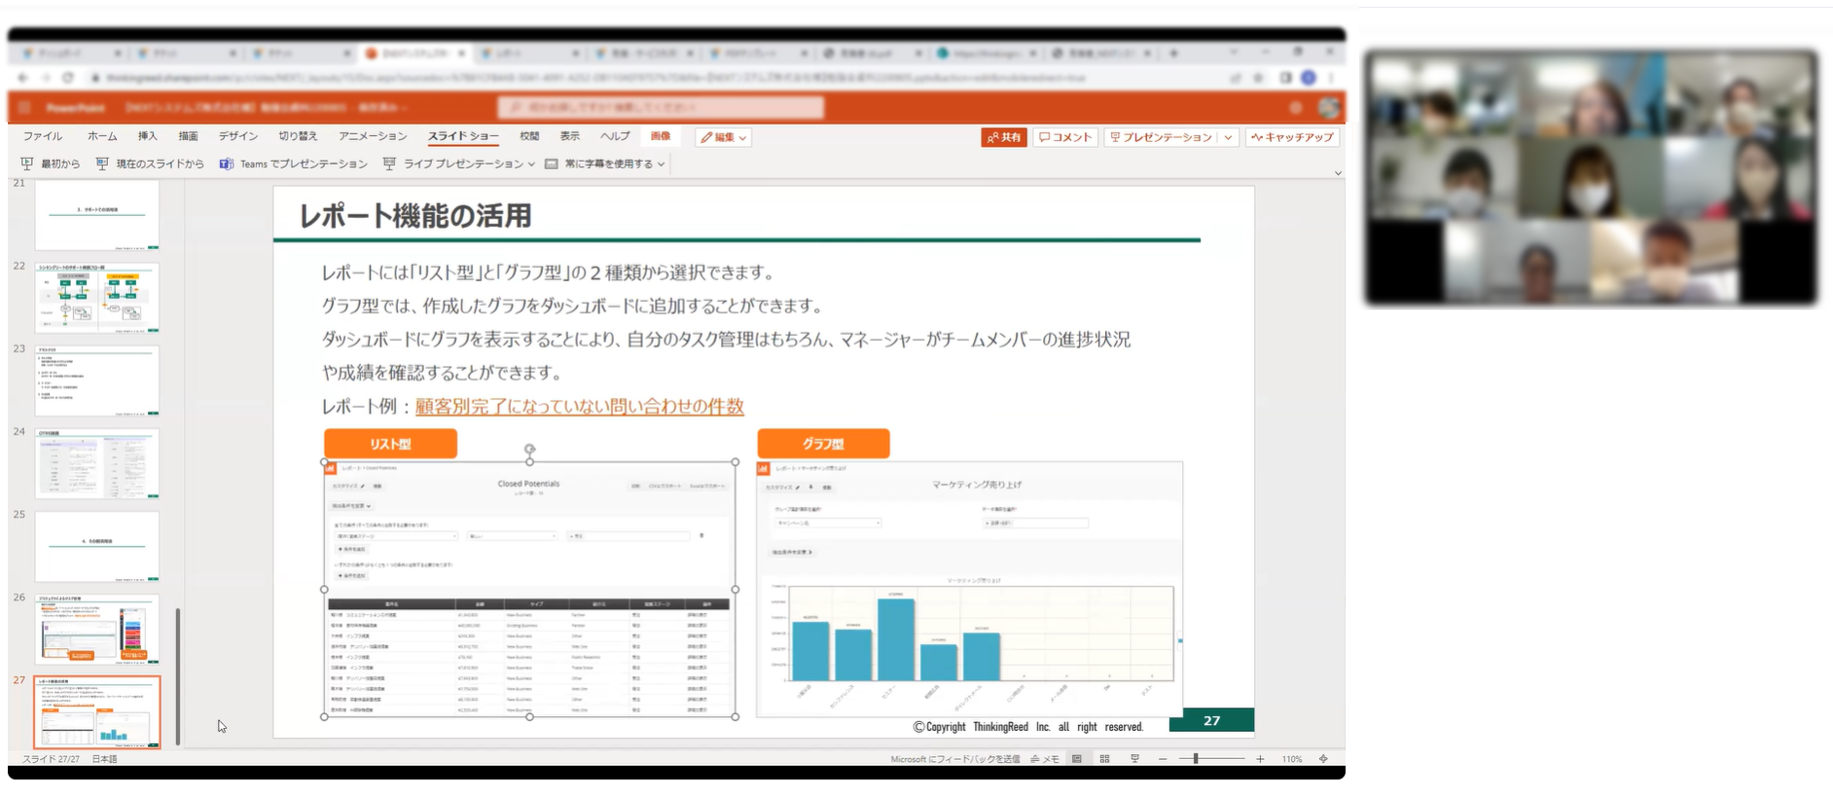Open the settings gear in PowerPoint header
The width and height of the screenshot is (1833, 798).
(x=1296, y=107)
